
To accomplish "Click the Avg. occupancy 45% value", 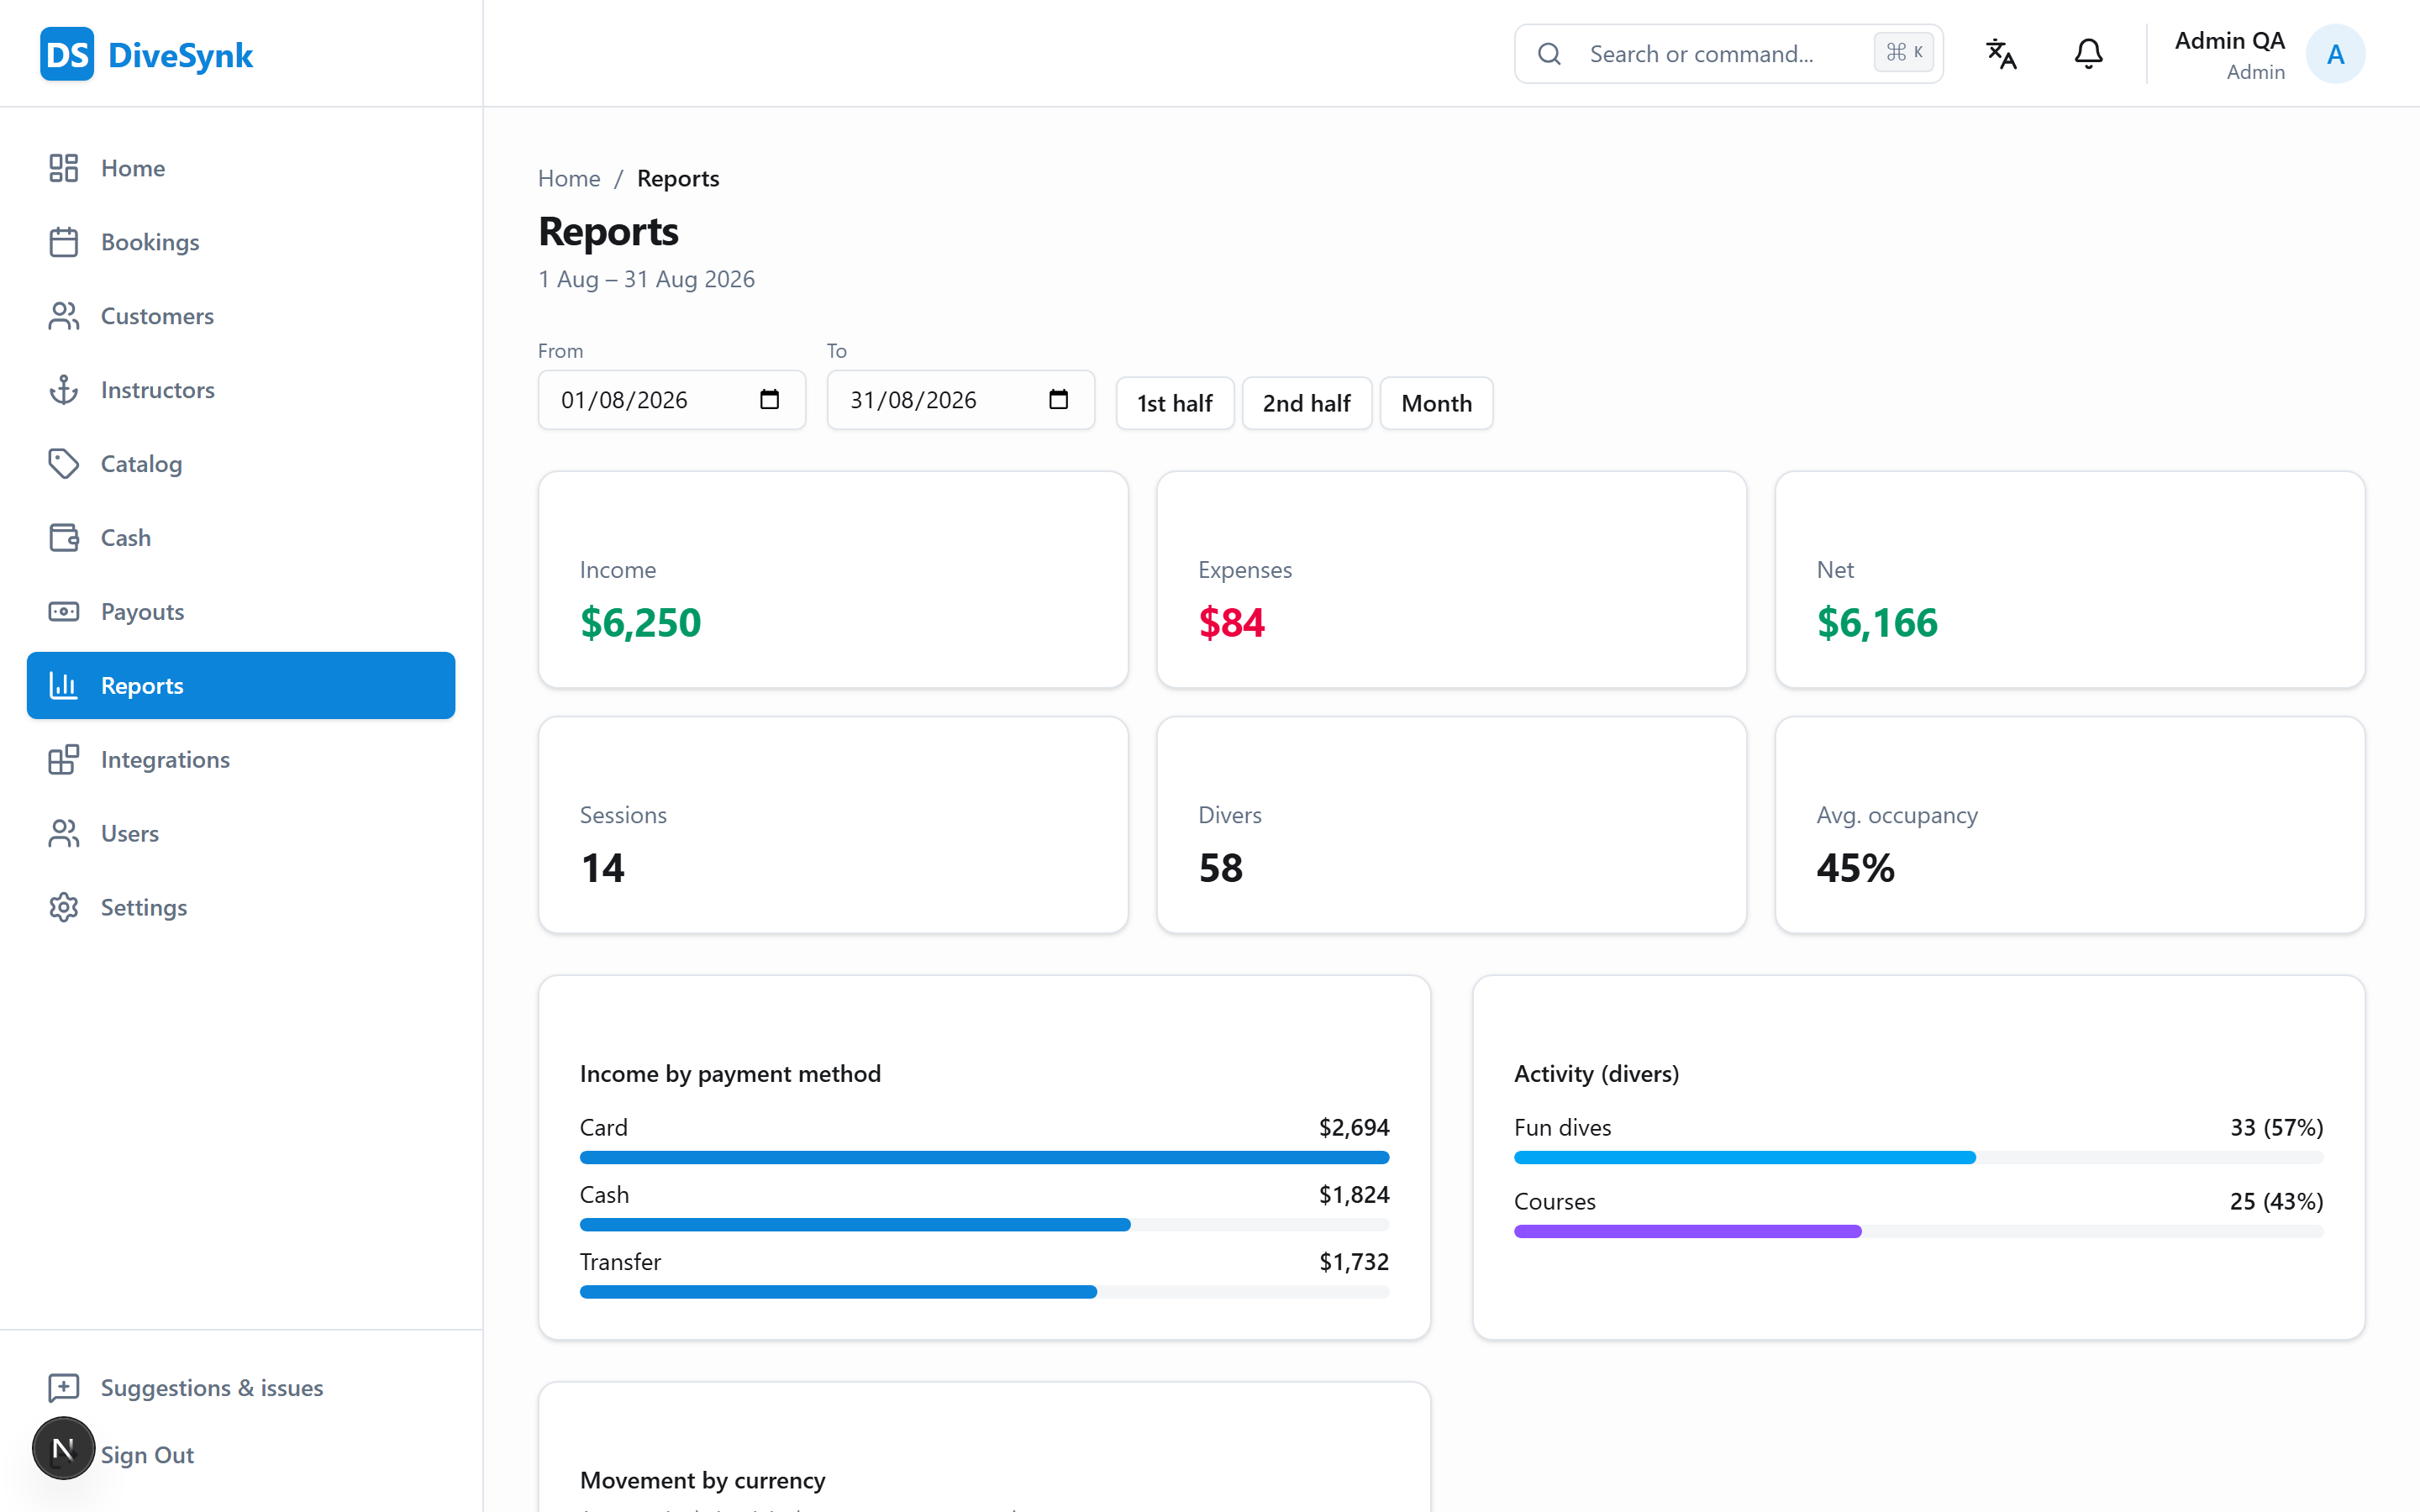I will 1855,868.
